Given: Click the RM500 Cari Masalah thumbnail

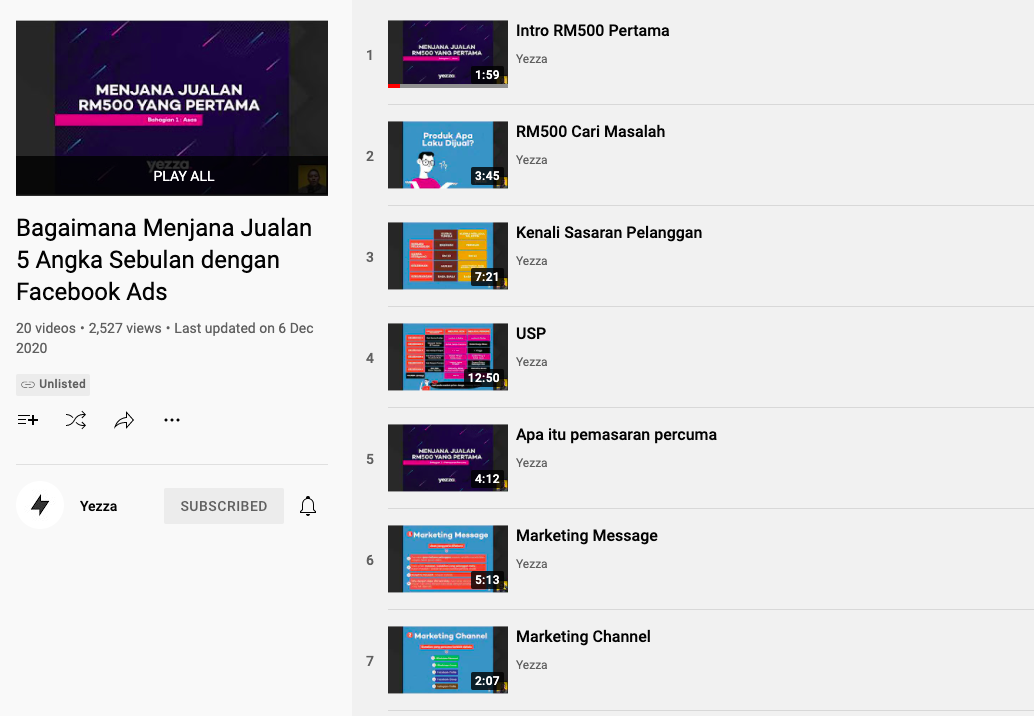Looking at the screenshot, I should point(447,155).
